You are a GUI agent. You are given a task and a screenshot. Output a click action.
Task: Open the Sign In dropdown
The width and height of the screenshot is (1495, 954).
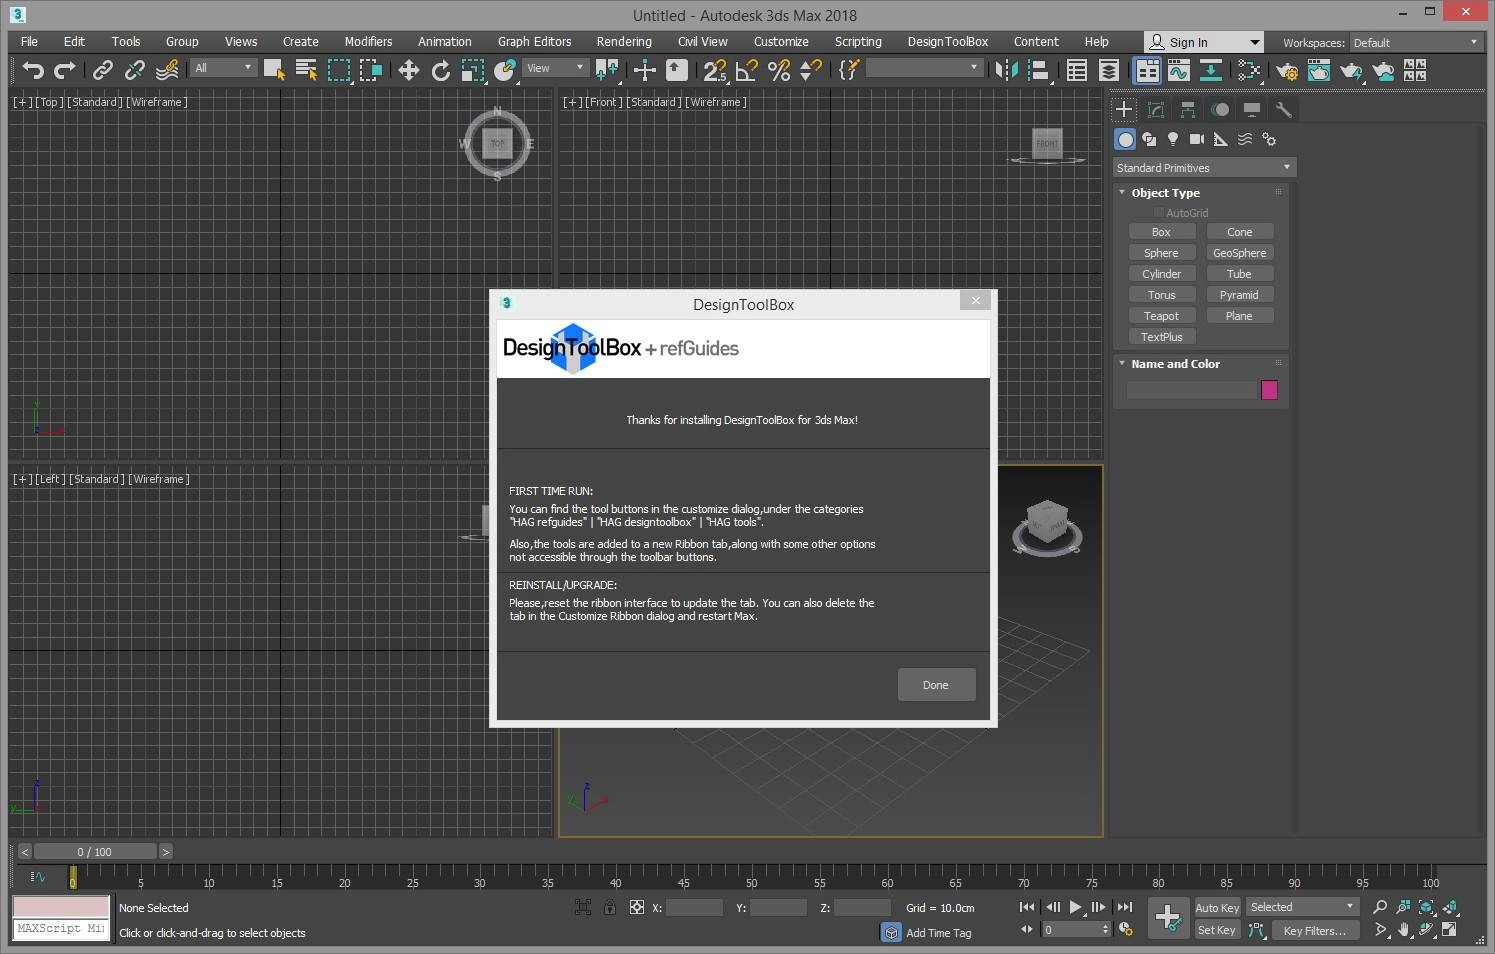pyautogui.click(x=1204, y=42)
